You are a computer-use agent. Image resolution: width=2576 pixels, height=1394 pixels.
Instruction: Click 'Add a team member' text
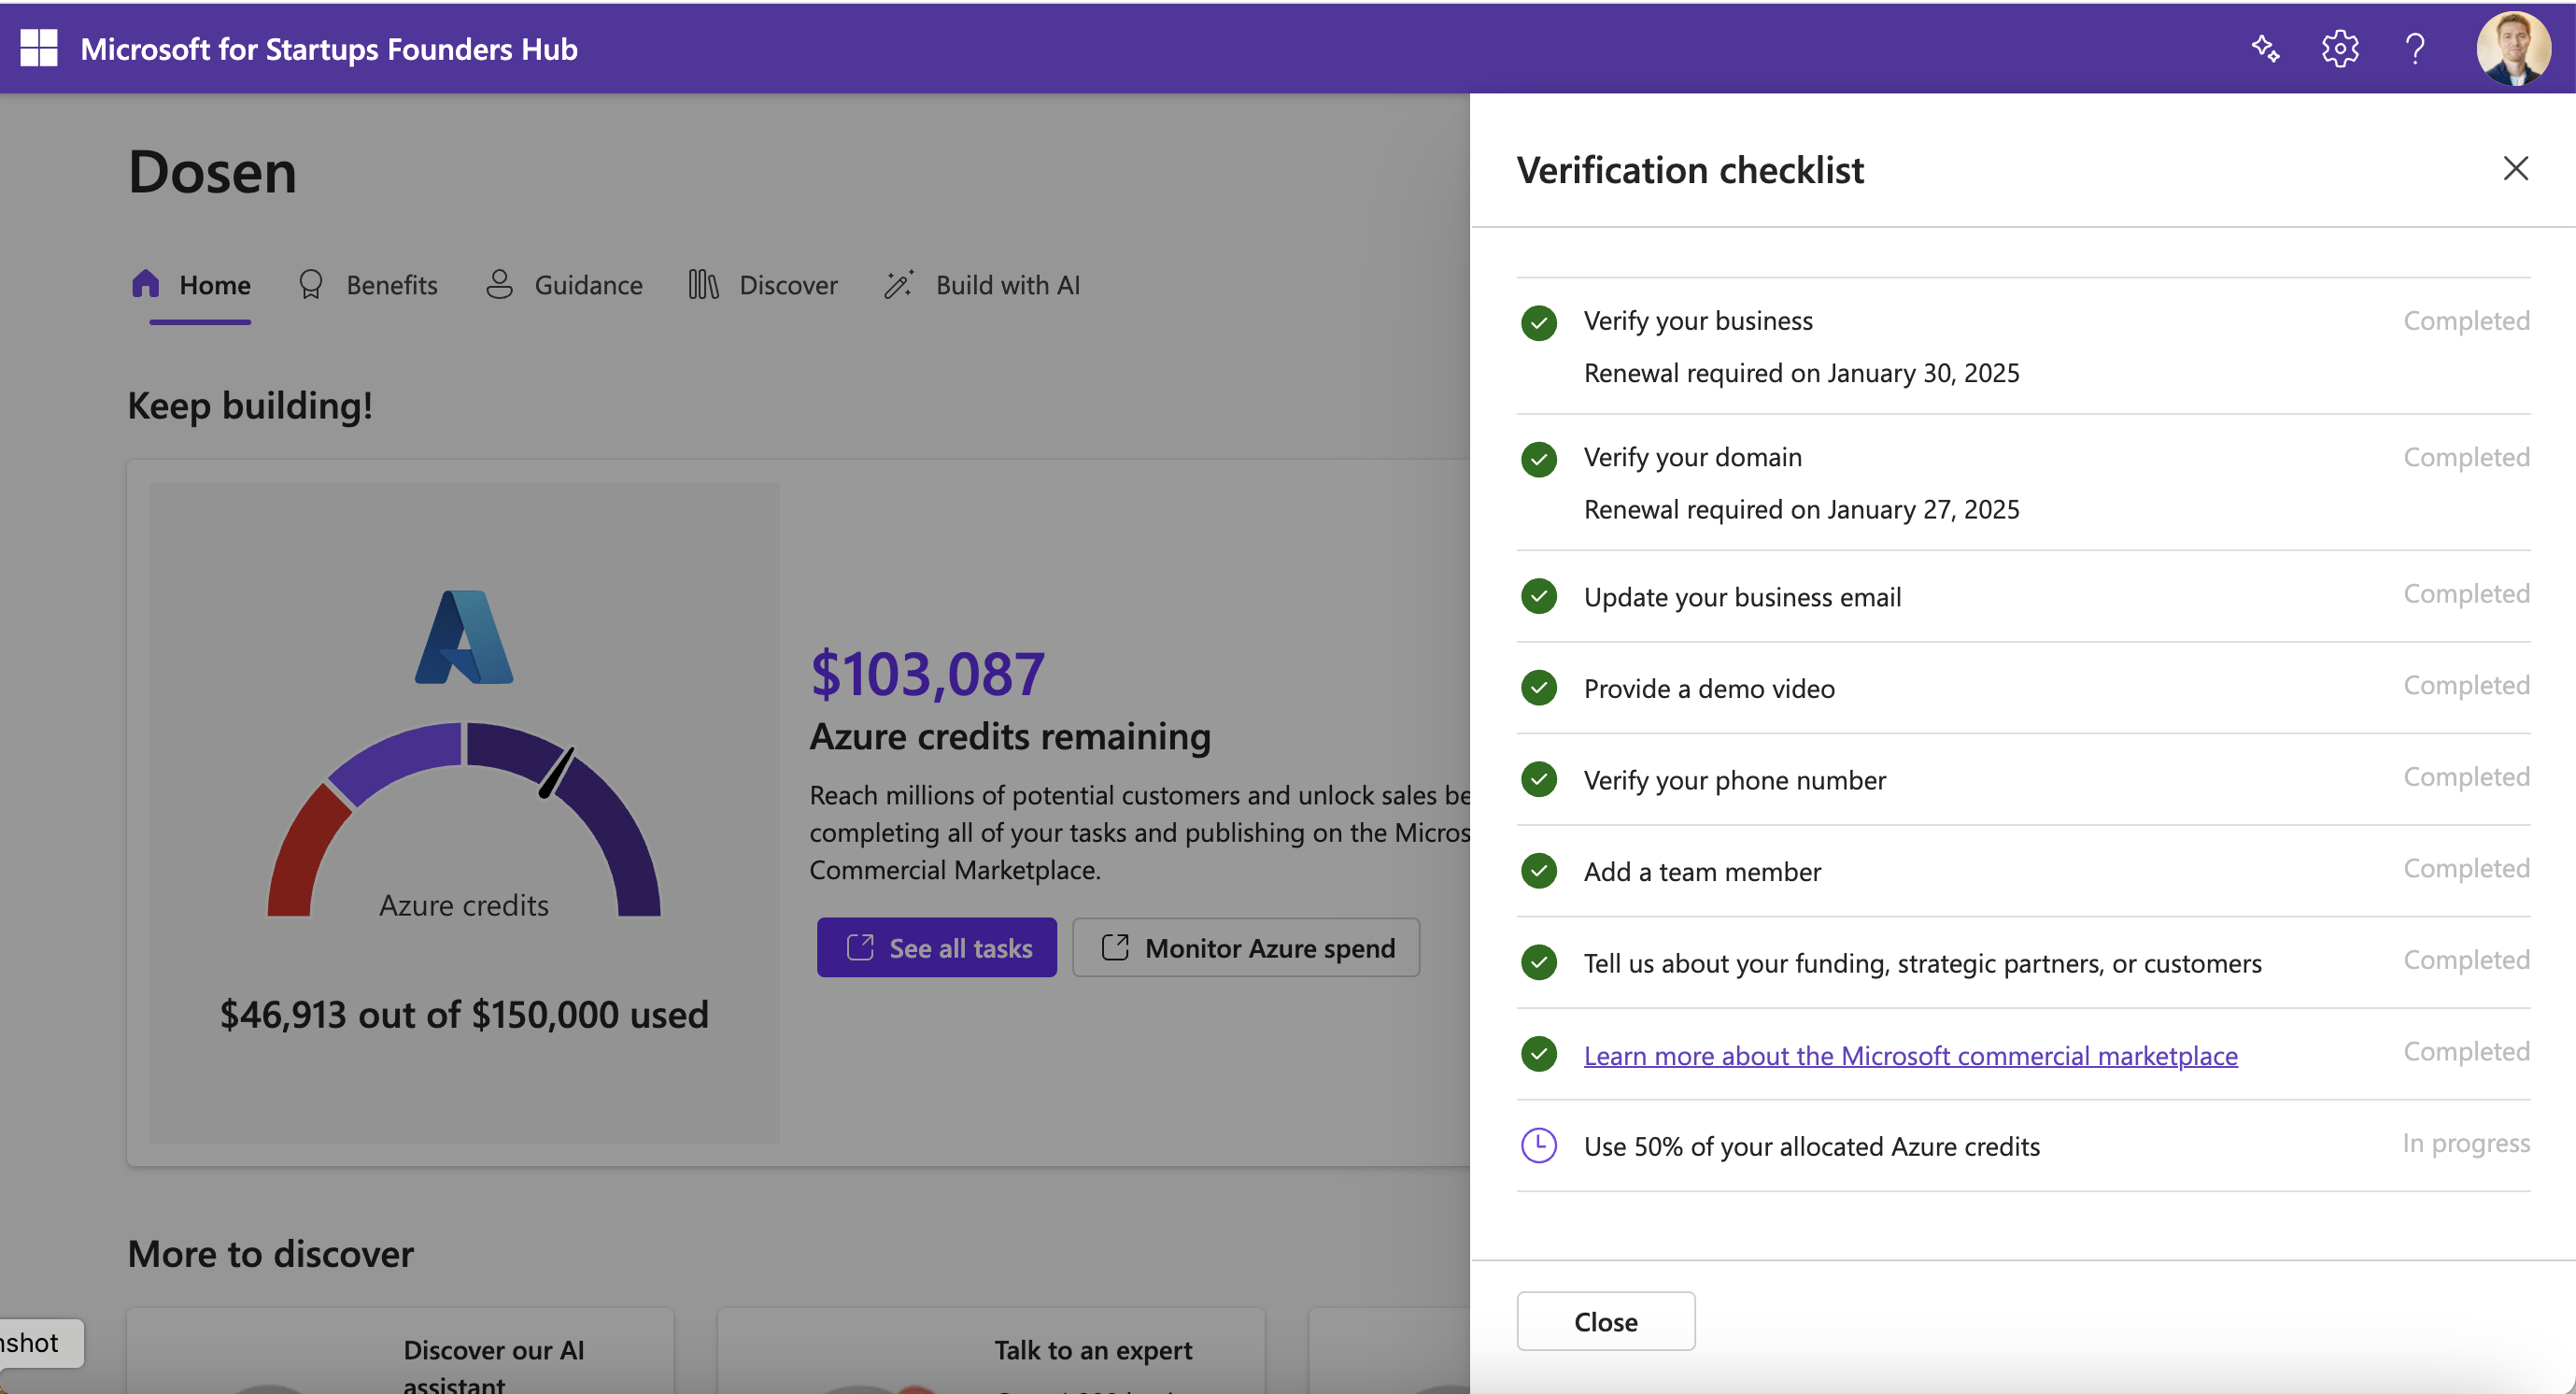point(1702,872)
